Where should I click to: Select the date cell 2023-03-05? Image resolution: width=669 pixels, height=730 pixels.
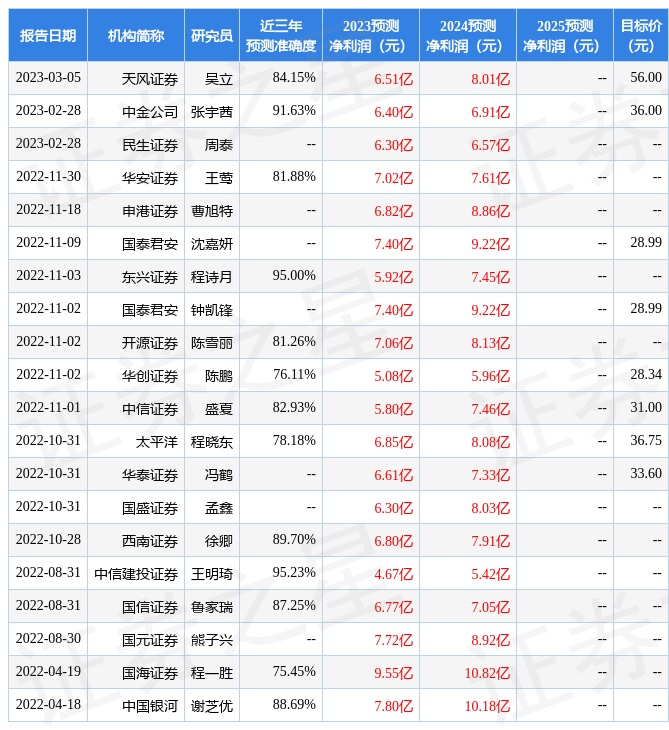click(x=48, y=78)
